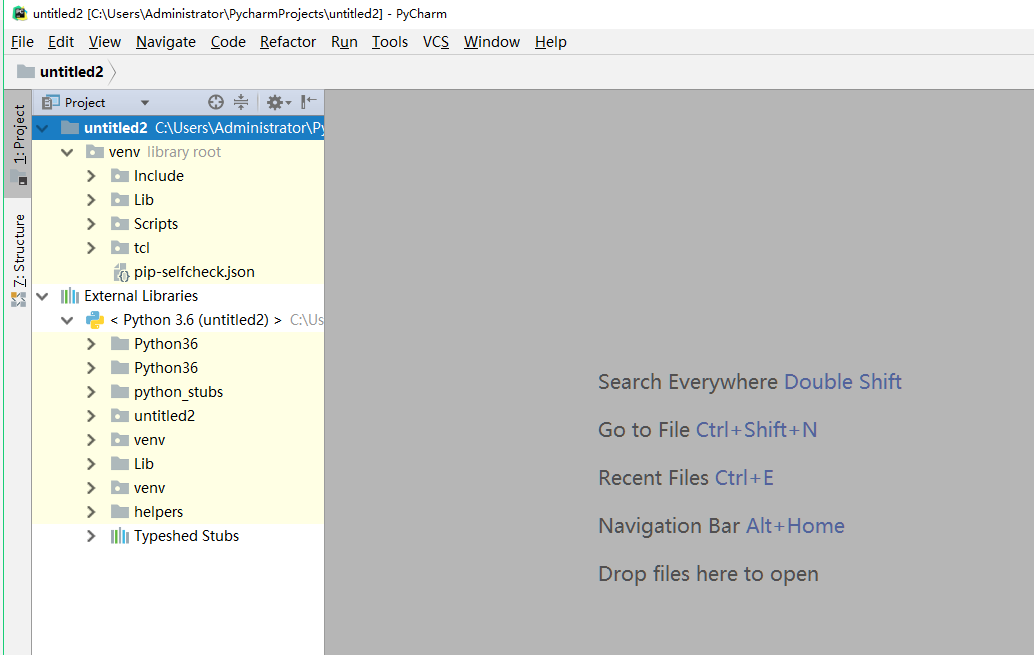Click the untitled2 folder icon in navigation bar
Image resolution: width=1034 pixels, height=655 pixels.
26,71
